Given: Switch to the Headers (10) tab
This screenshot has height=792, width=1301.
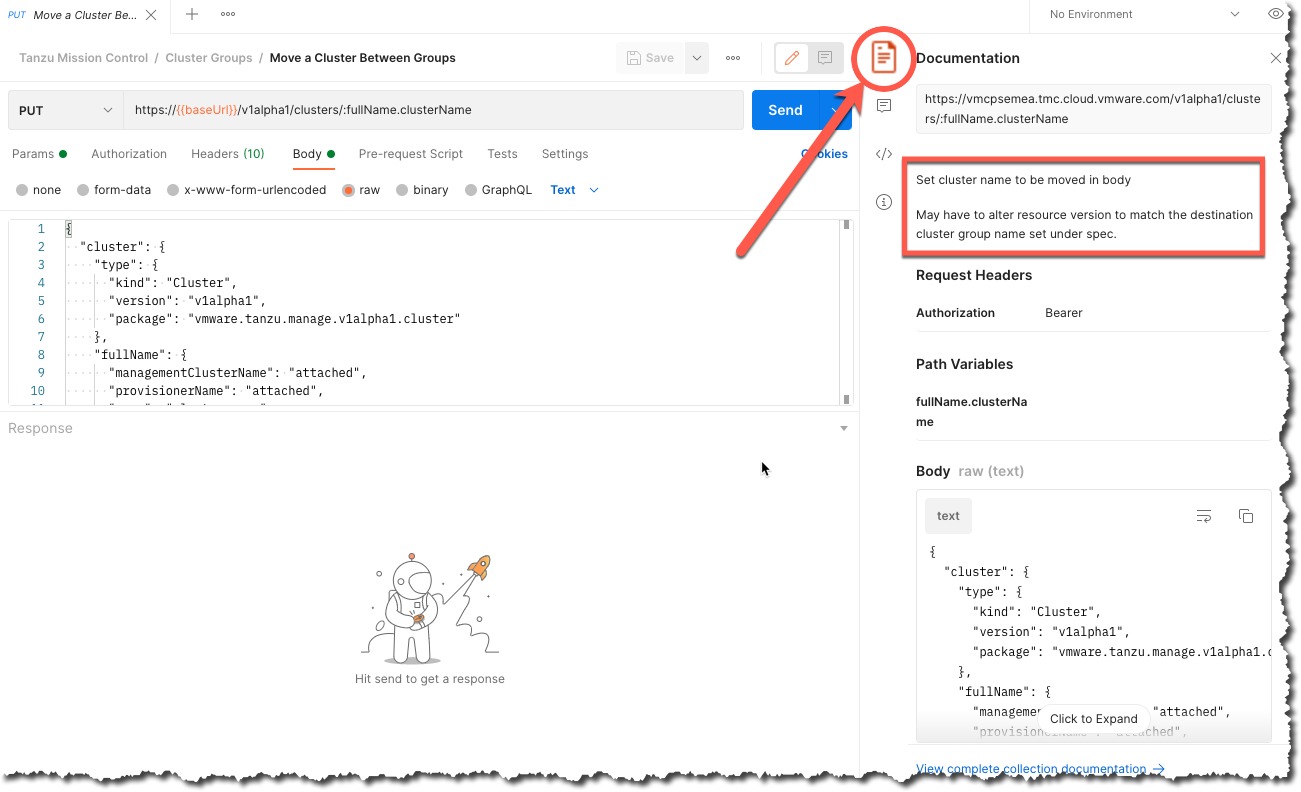Looking at the screenshot, I should (x=228, y=154).
